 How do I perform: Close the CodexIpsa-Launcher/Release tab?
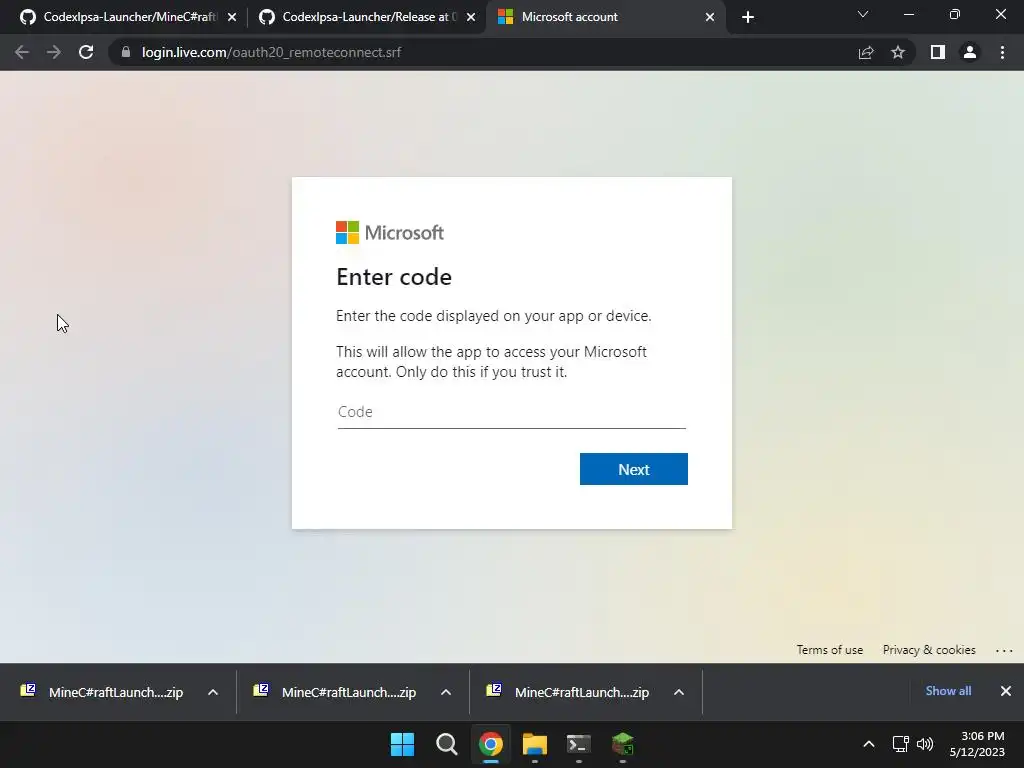471,18
